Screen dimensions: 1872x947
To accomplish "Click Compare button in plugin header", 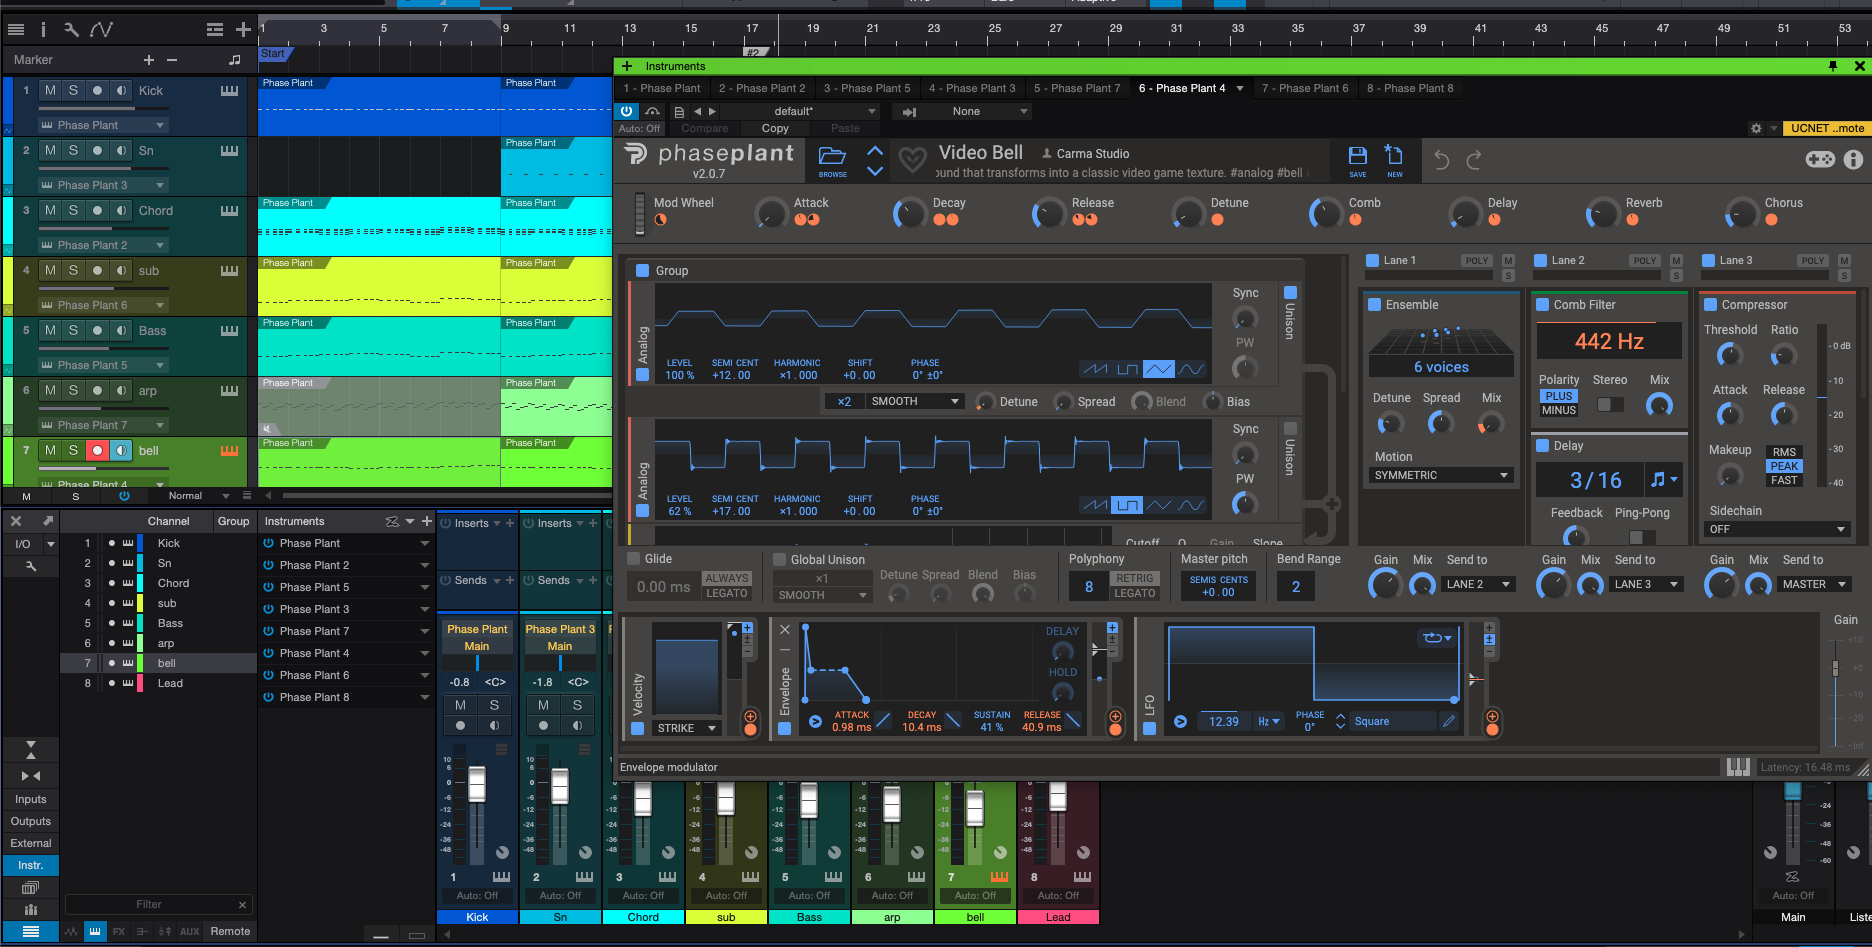I will pyautogui.click(x=705, y=128).
